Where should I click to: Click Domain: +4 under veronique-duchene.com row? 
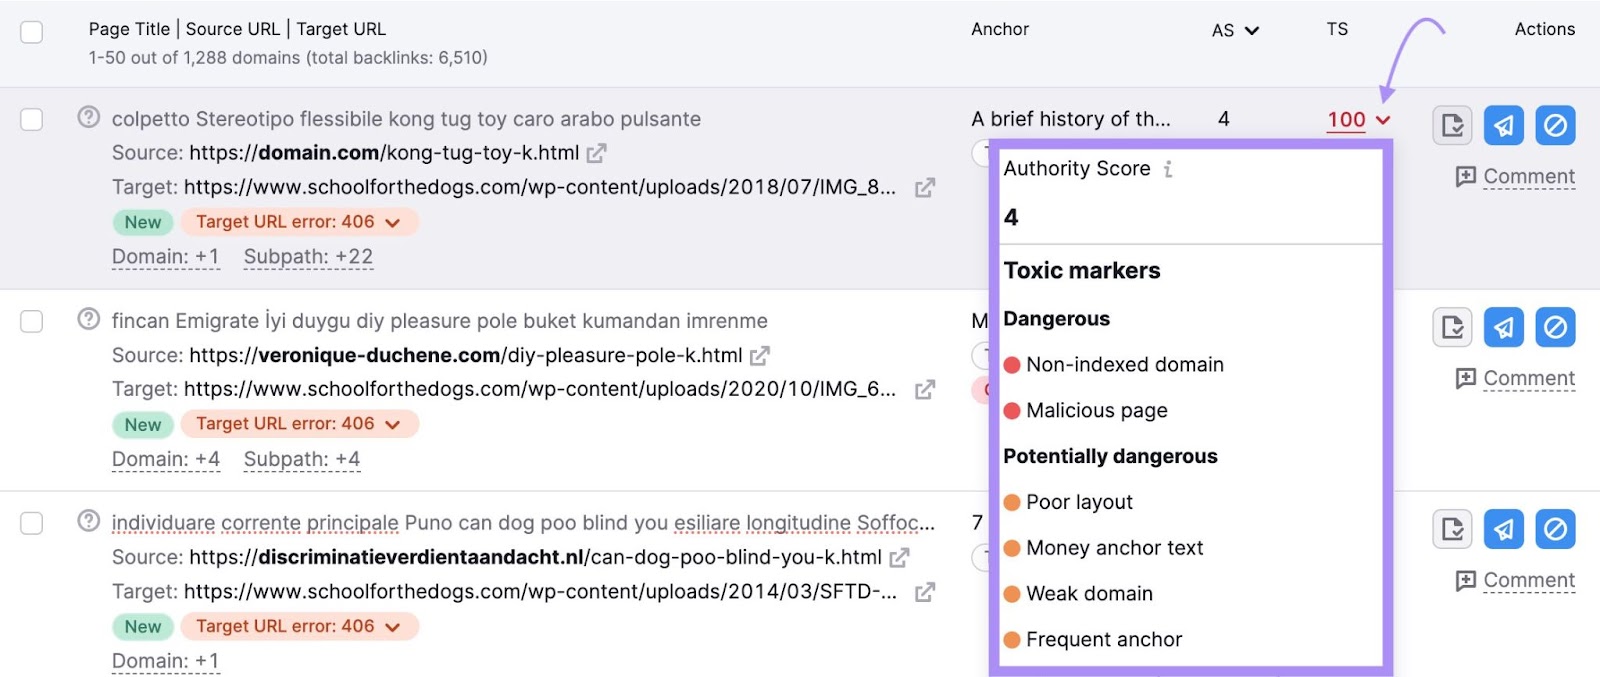(x=166, y=459)
